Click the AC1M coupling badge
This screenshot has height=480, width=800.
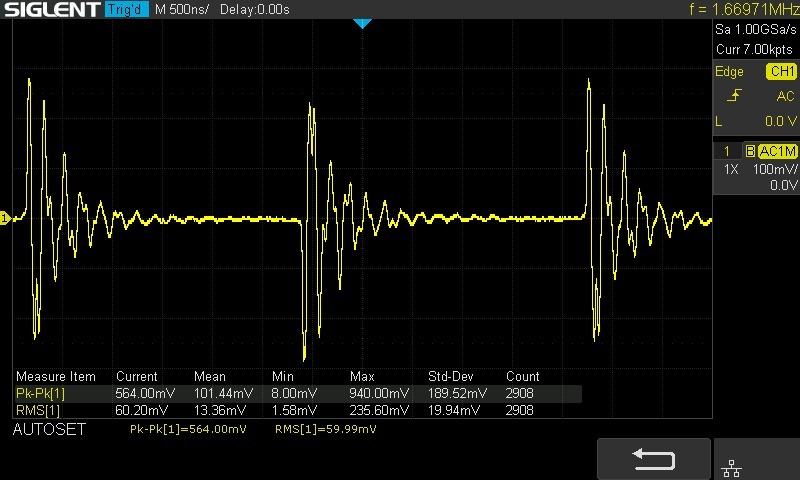tap(777, 151)
